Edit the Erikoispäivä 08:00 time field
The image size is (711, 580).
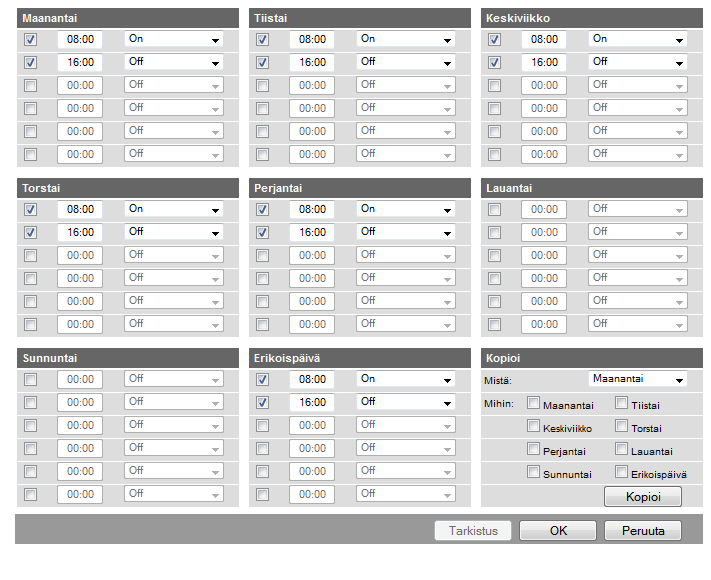312,380
